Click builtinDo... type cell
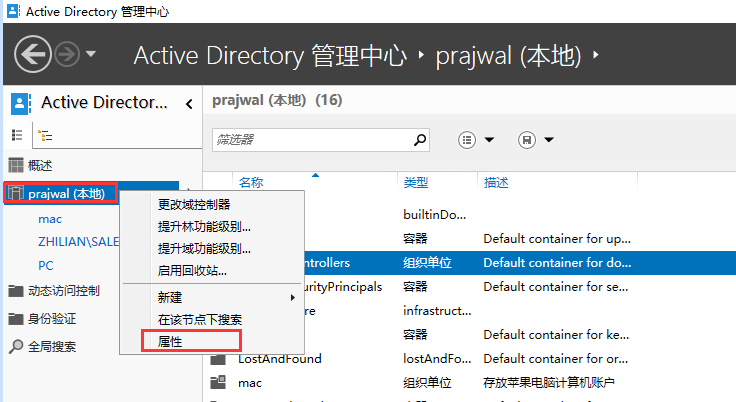 coord(435,215)
